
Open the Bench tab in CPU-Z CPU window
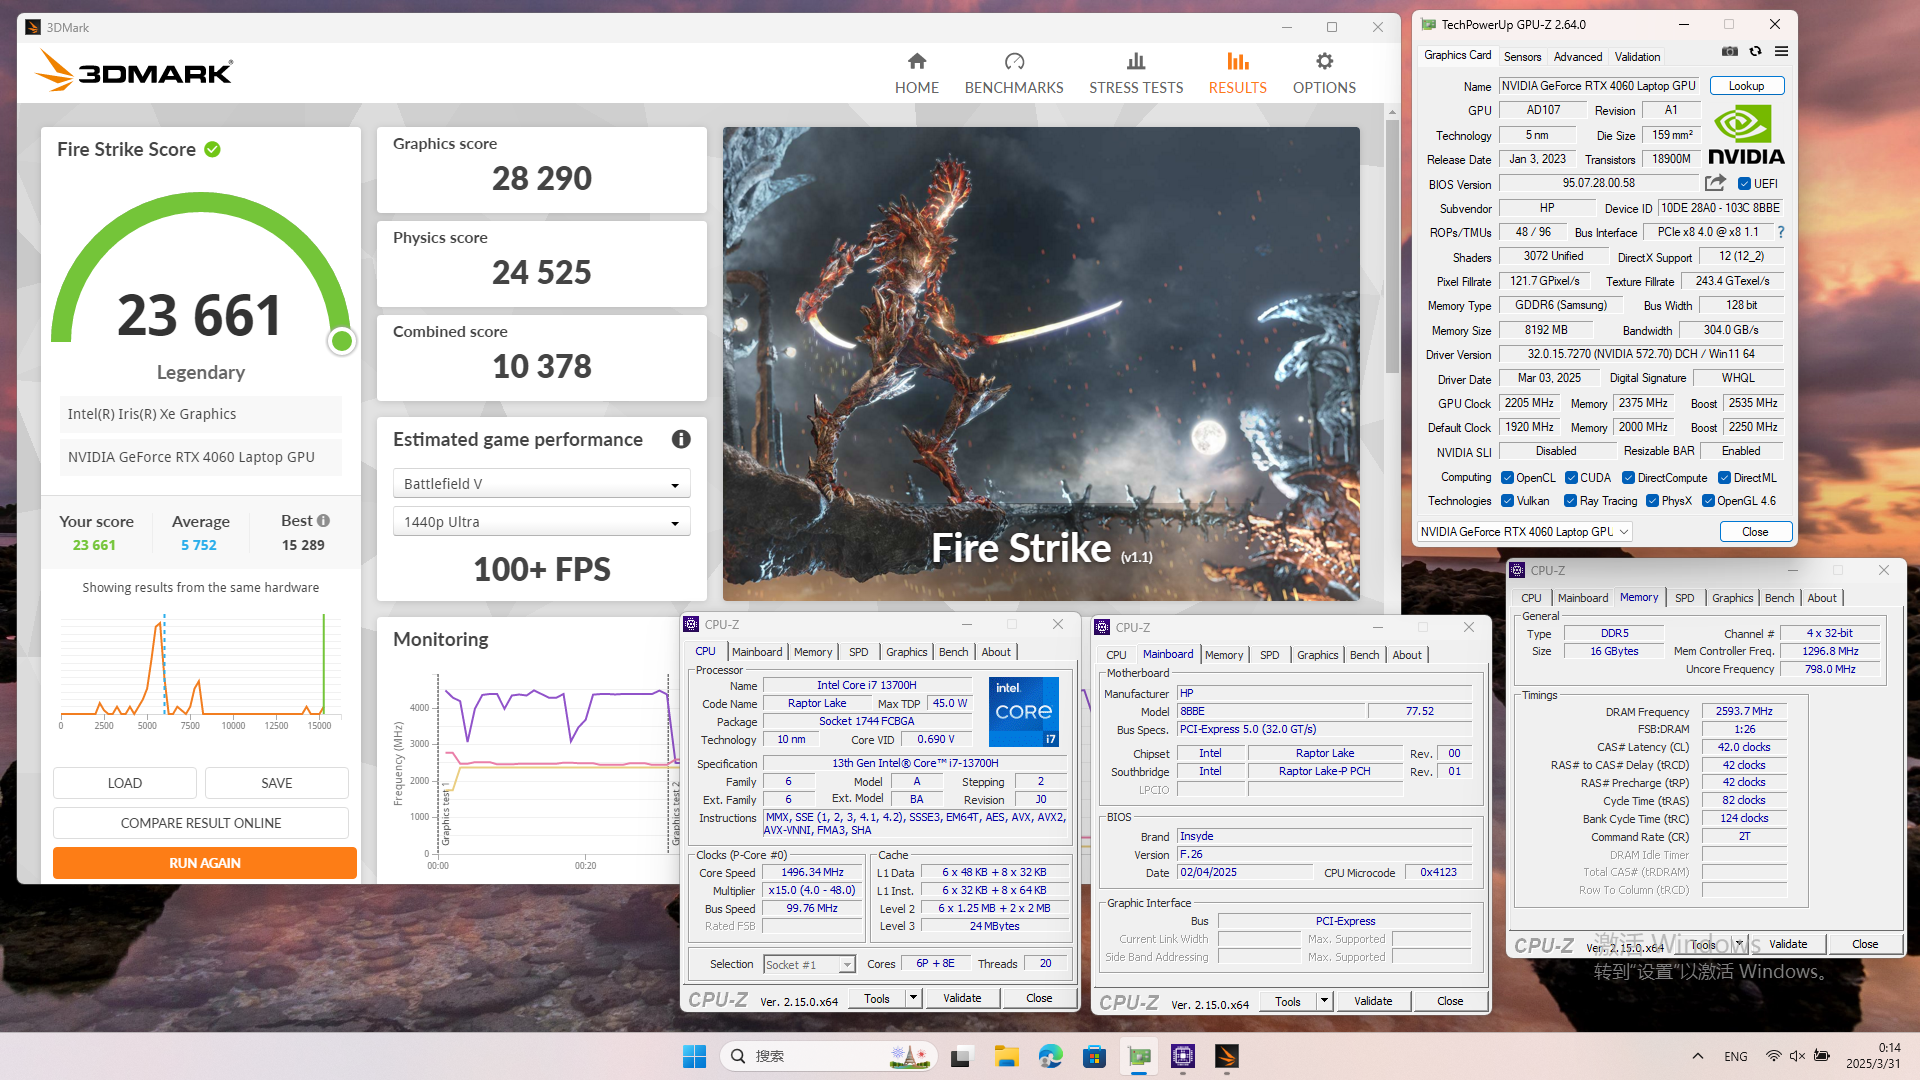(x=953, y=652)
